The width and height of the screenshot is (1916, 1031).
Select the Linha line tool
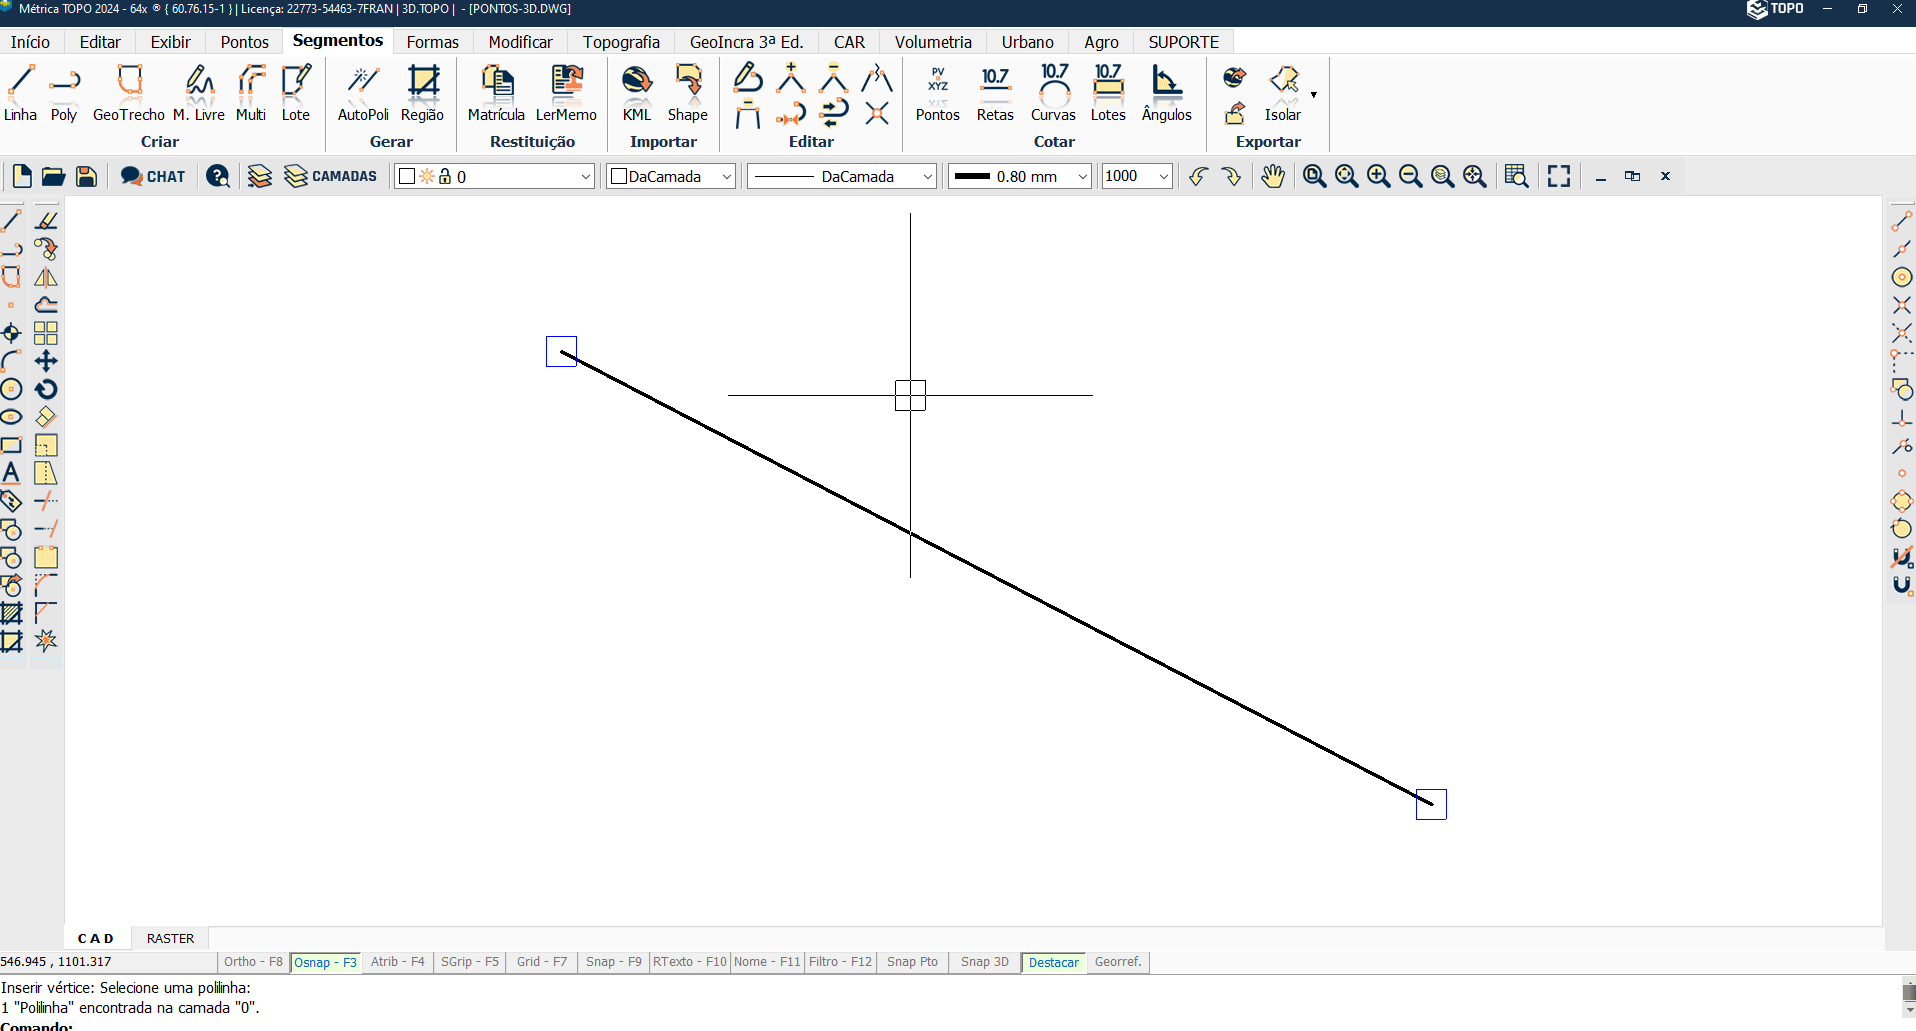coord(20,93)
